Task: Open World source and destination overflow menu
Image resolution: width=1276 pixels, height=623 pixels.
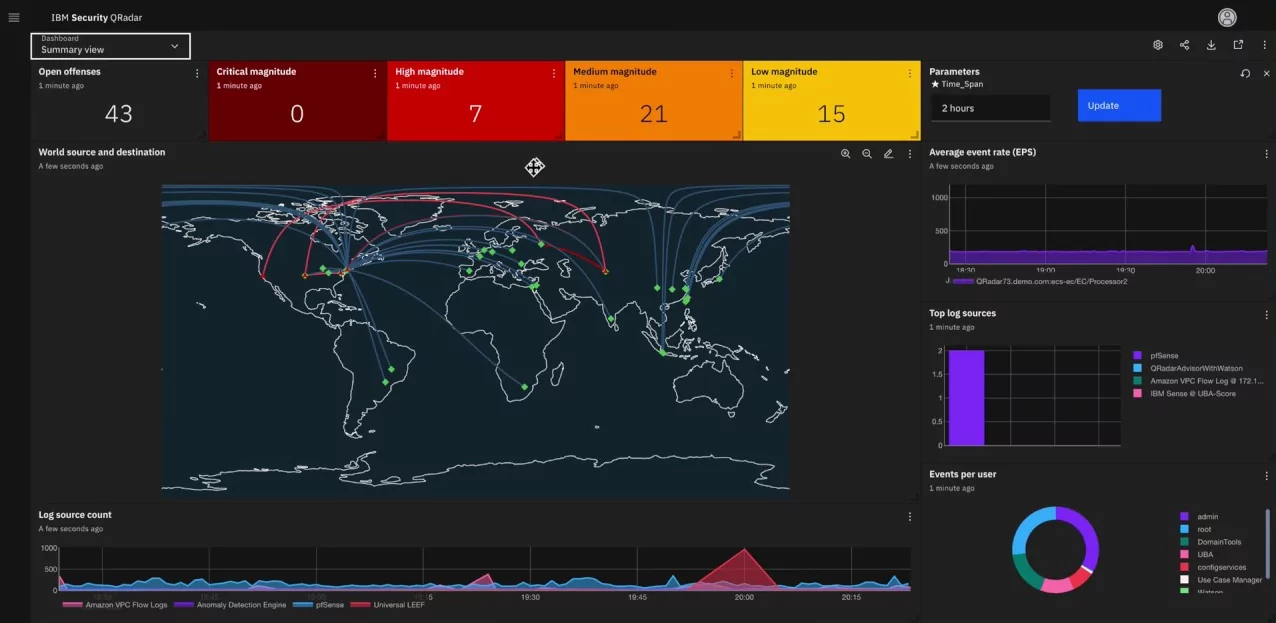Action: [x=910, y=154]
